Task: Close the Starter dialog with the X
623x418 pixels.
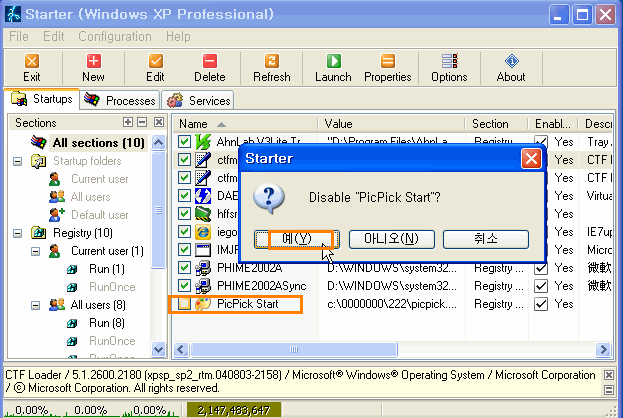Action: click(x=531, y=159)
